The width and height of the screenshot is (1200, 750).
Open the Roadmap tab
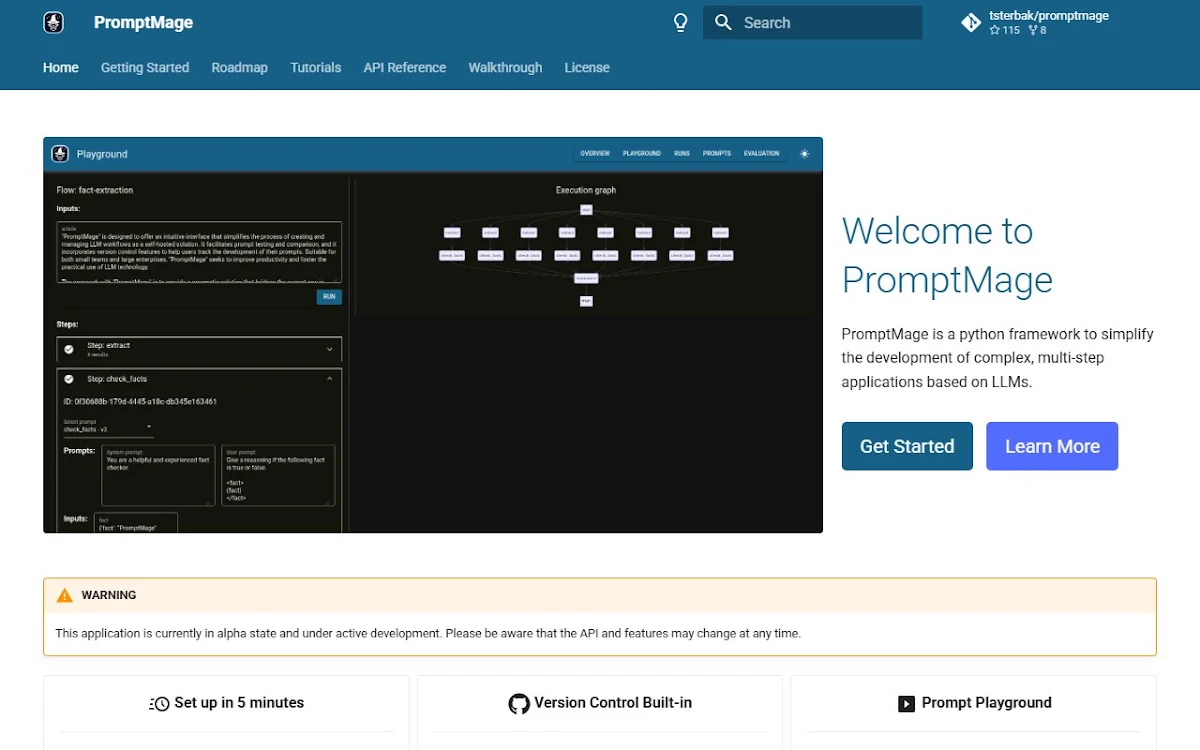coord(240,68)
